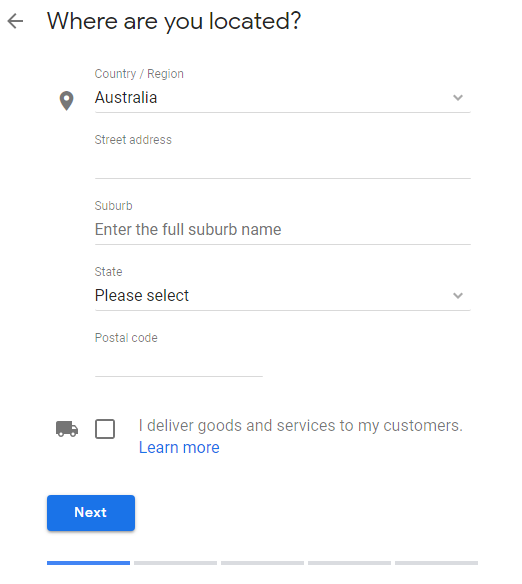Image resolution: width=522 pixels, height=584 pixels.
Task: Click the third progress step segment
Action: click(x=262, y=563)
